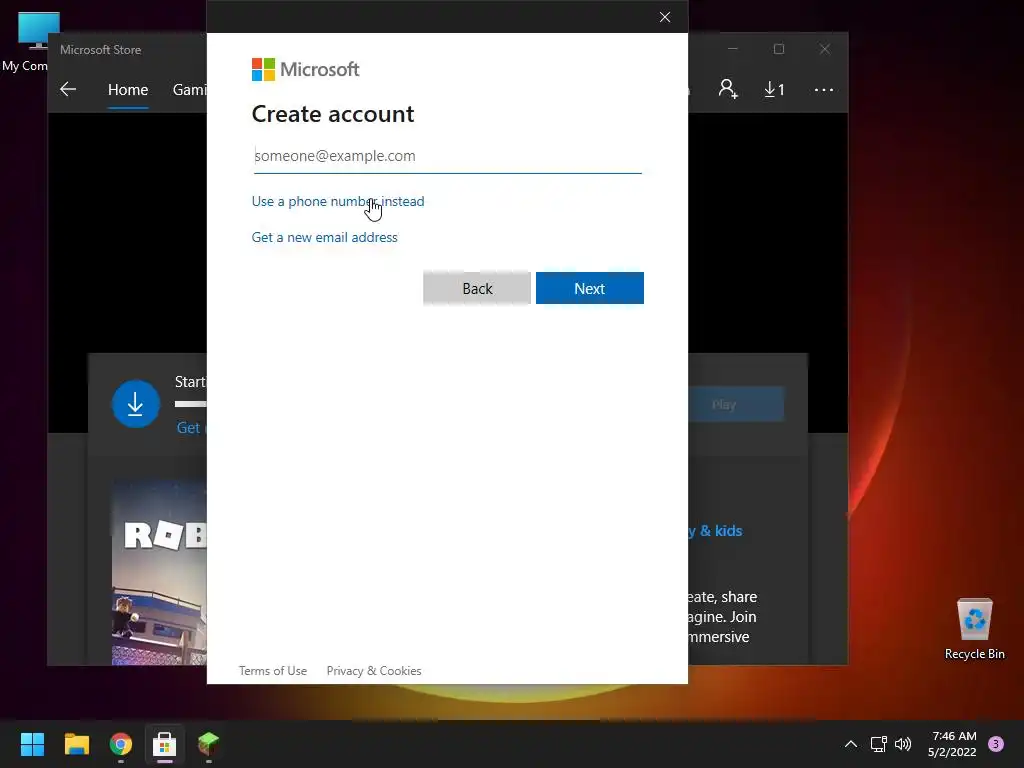Open downloads indicator showing 1 in Store
This screenshot has width=1024, height=768.
774,89
